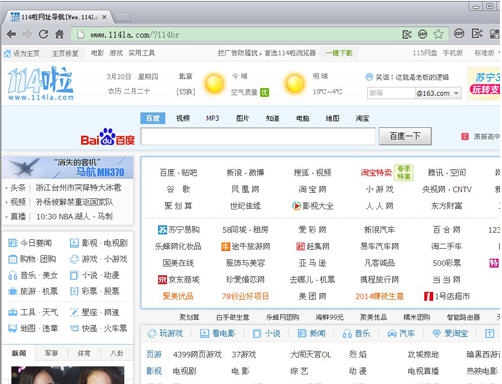Click [切换] to switch weather city
The height and width of the screenshot is (384, 502).
[186, 91]
